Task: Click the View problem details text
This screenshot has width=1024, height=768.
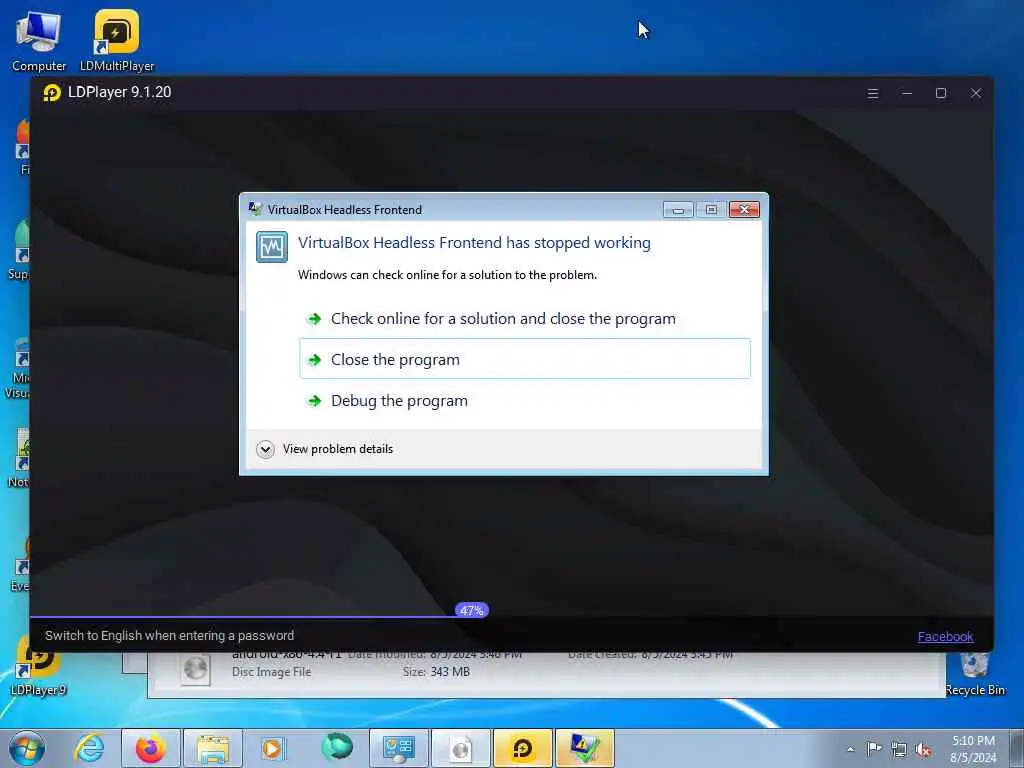Action: point(338,449)
